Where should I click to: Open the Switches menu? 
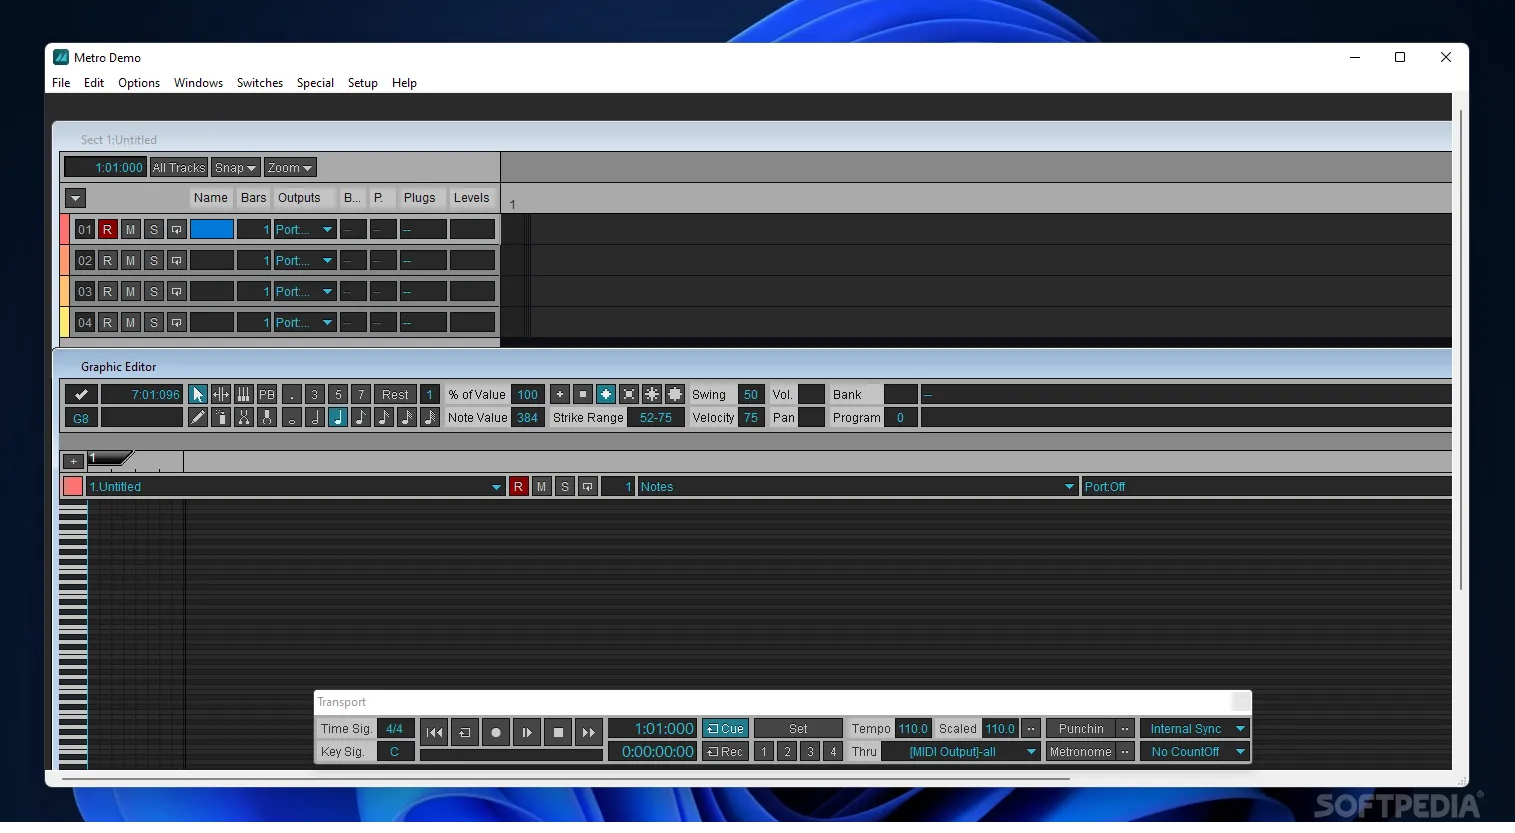point(259,83)
